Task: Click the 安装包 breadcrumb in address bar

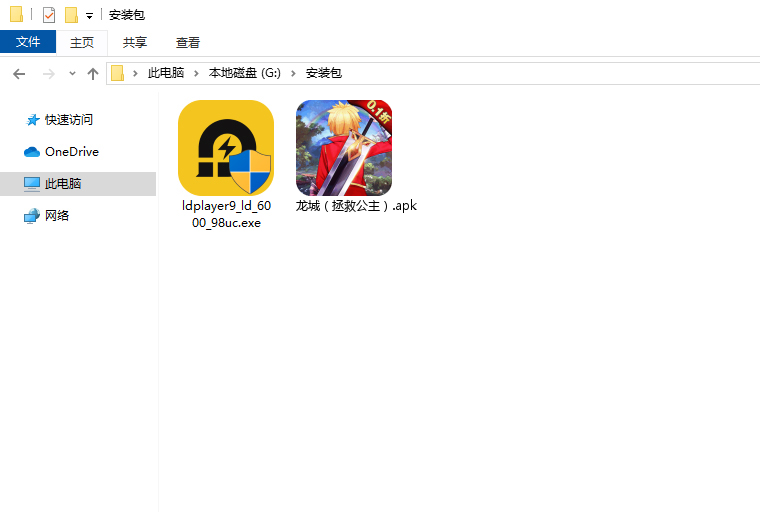Action: click(x=323, y=73)
